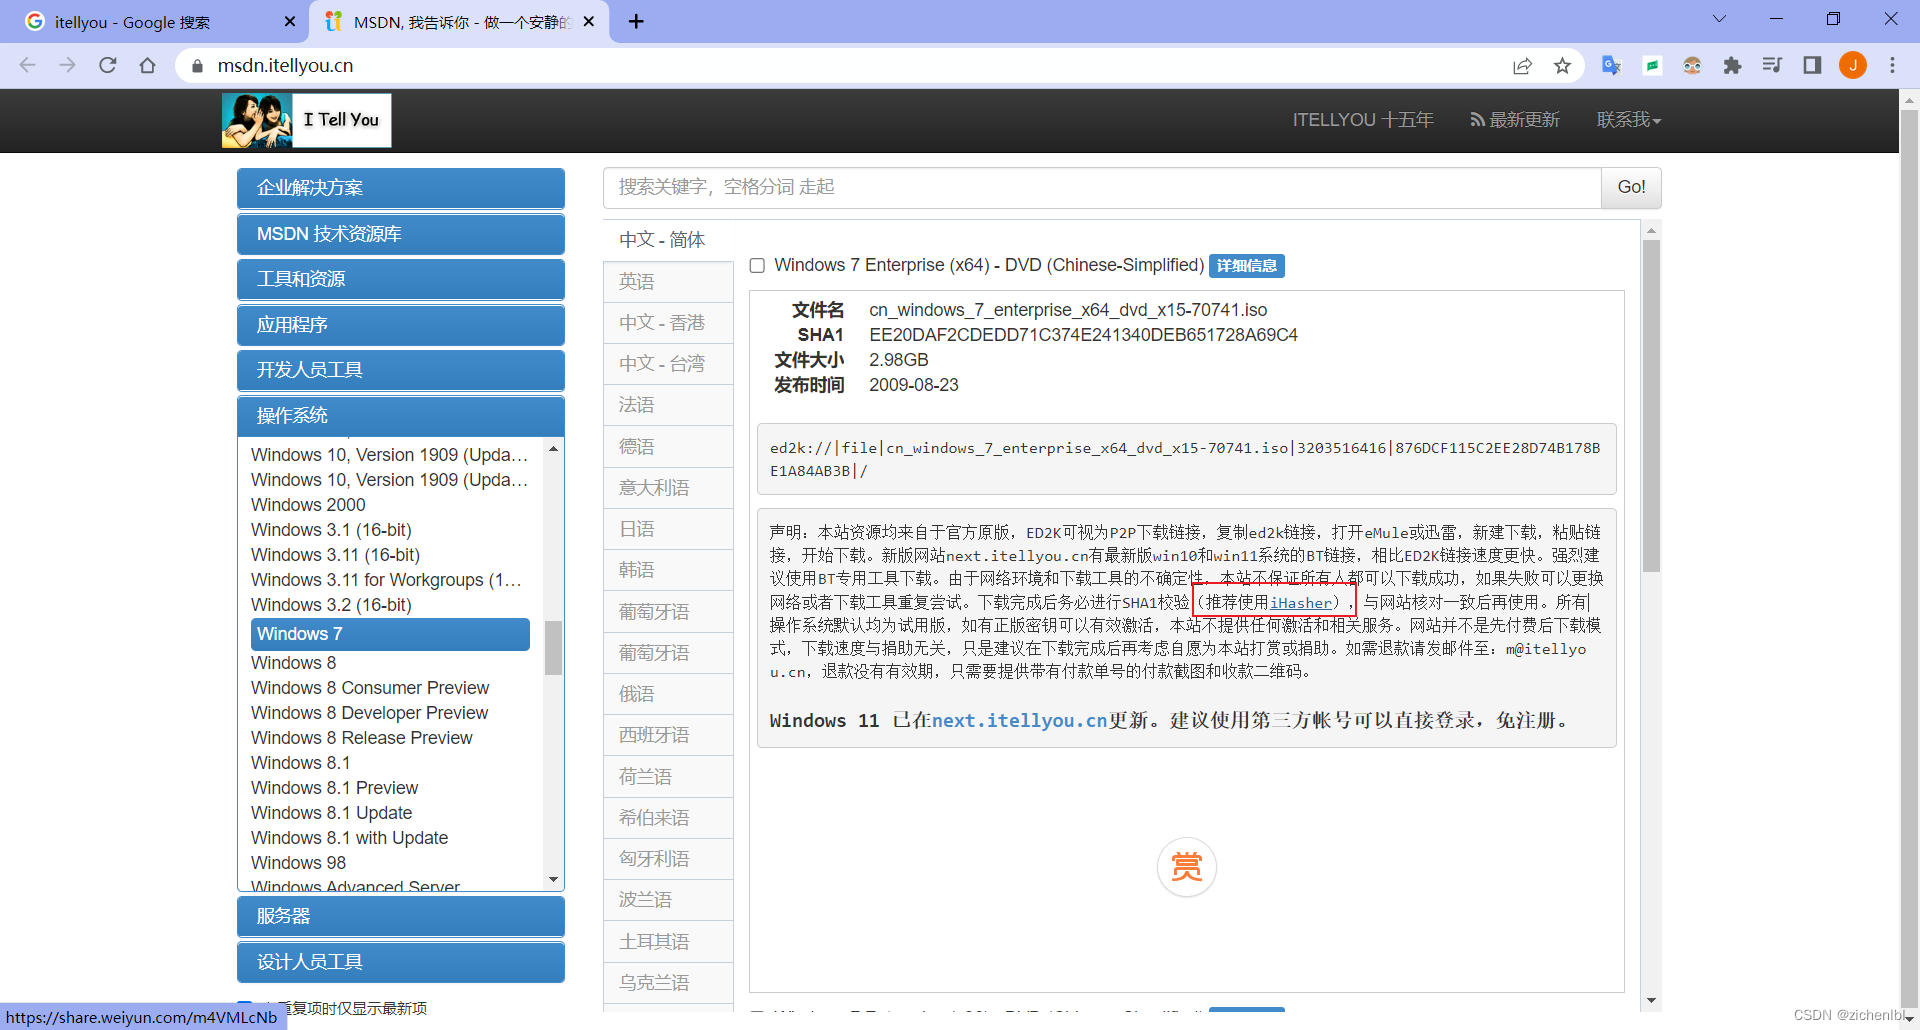Click the browser address bar URL
This screenshot has width=1920, height=1030.
[285, 65]
